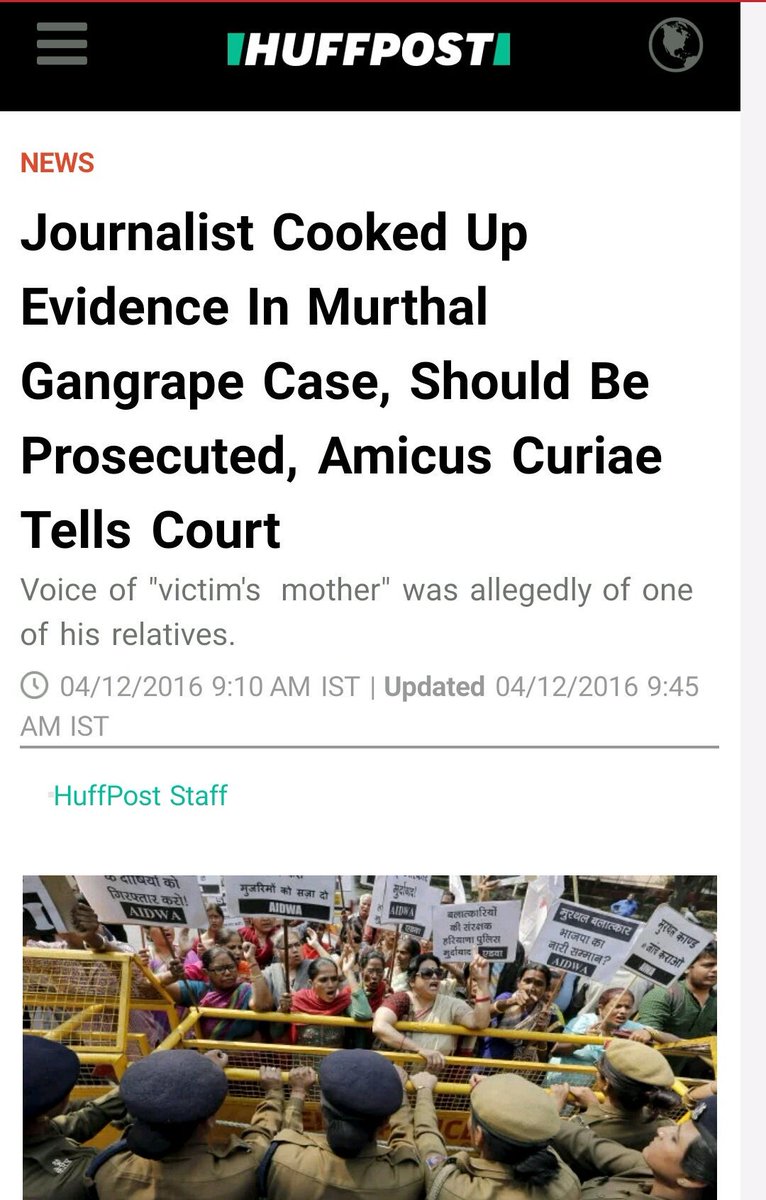Open the protest photo
766x1200 pixels.
pos(369,1037)
